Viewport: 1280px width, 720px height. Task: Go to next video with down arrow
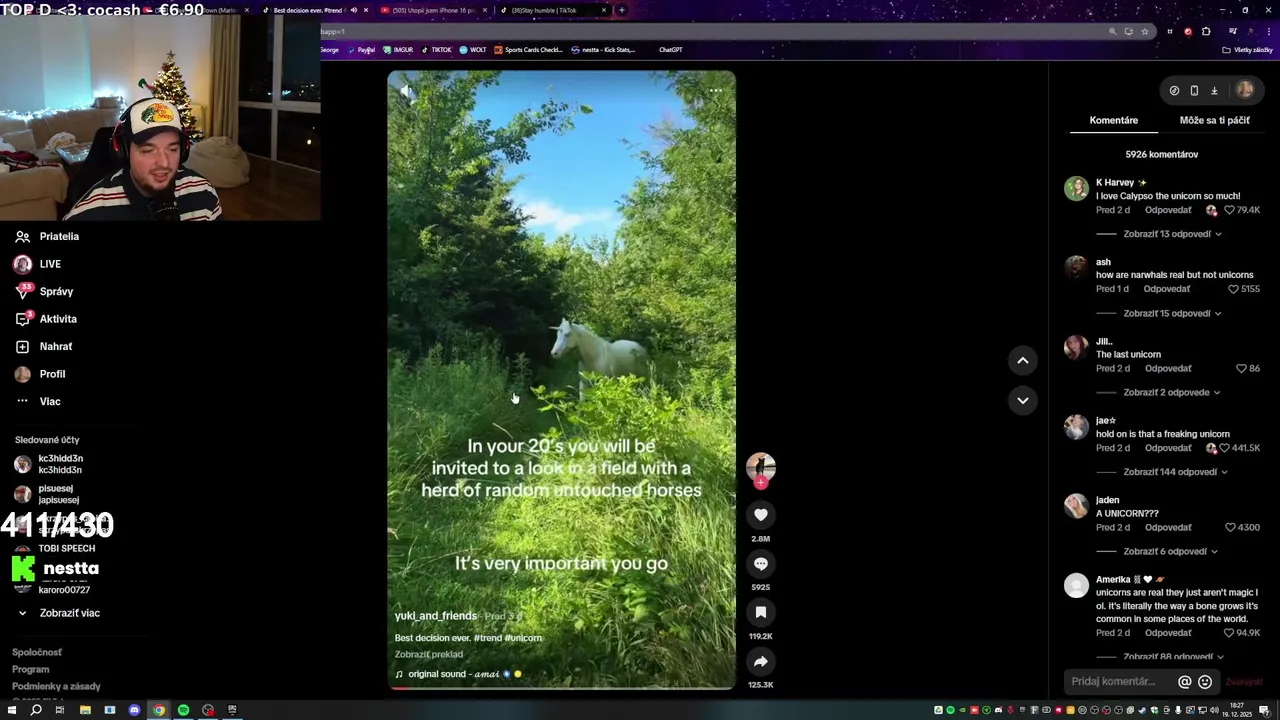[1022, 400]
